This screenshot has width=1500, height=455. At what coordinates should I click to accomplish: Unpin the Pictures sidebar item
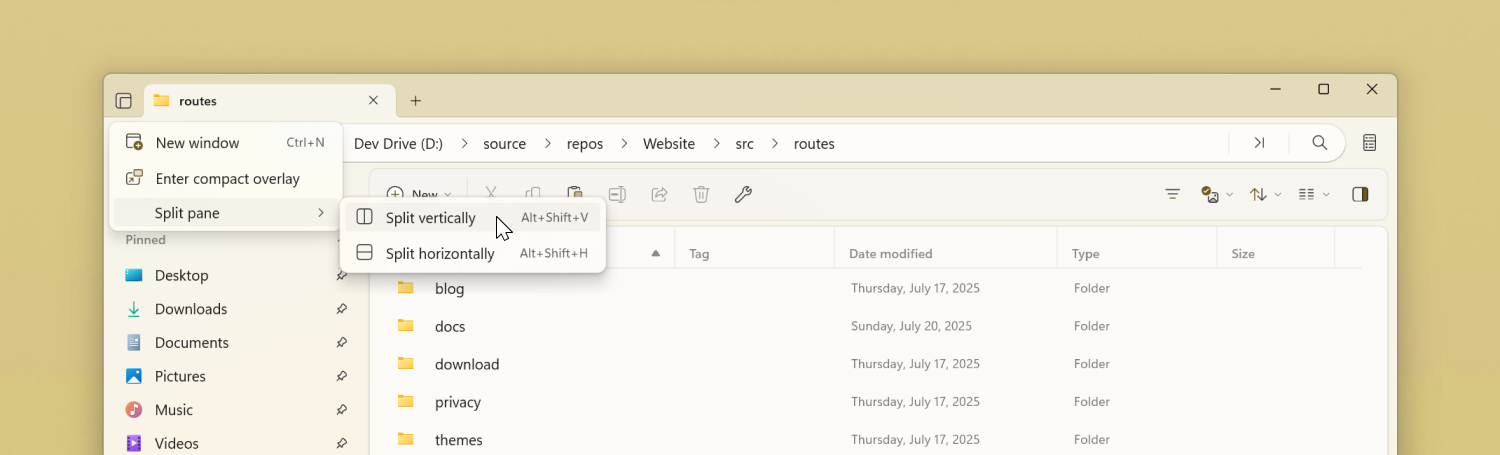(341, 376)
